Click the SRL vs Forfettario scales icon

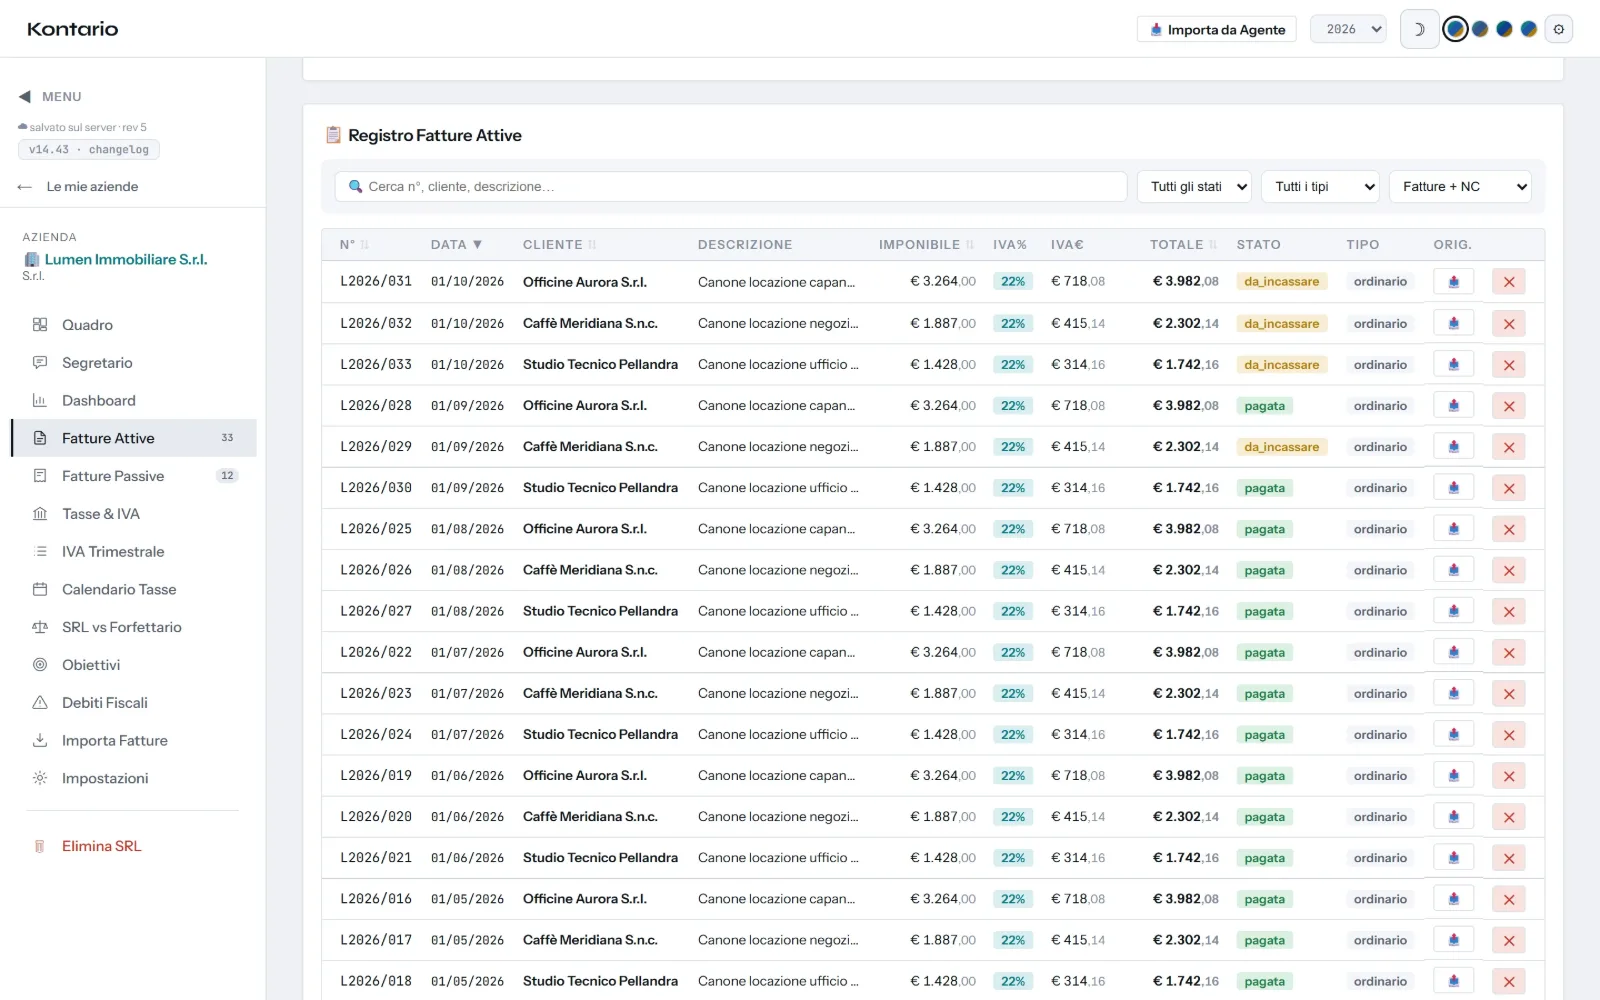pos(40,627)
